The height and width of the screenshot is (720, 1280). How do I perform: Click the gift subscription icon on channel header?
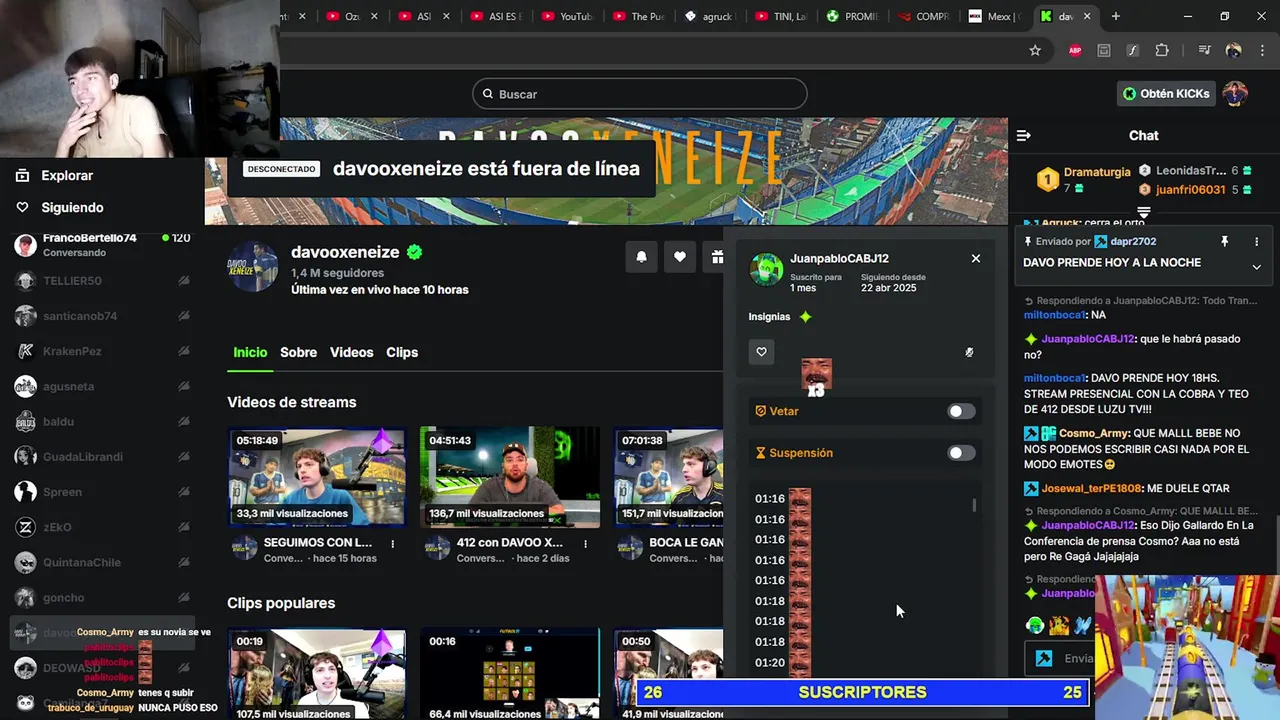click(x=716, y=257)
